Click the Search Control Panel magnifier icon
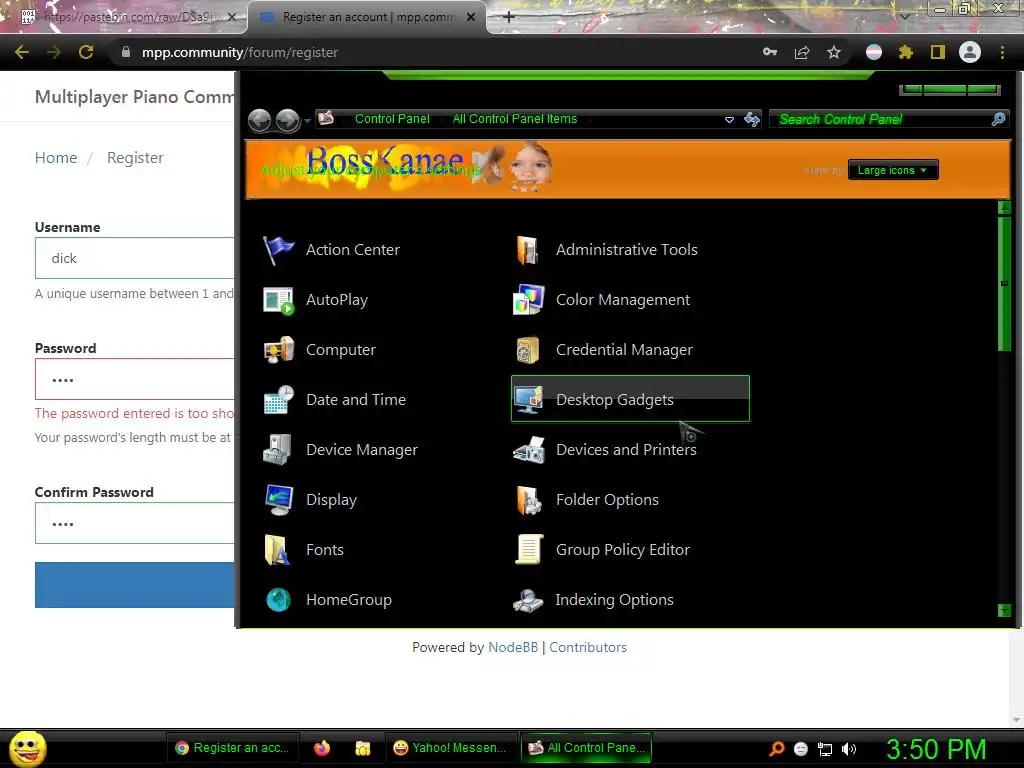1024x768 pixels. 998,119
